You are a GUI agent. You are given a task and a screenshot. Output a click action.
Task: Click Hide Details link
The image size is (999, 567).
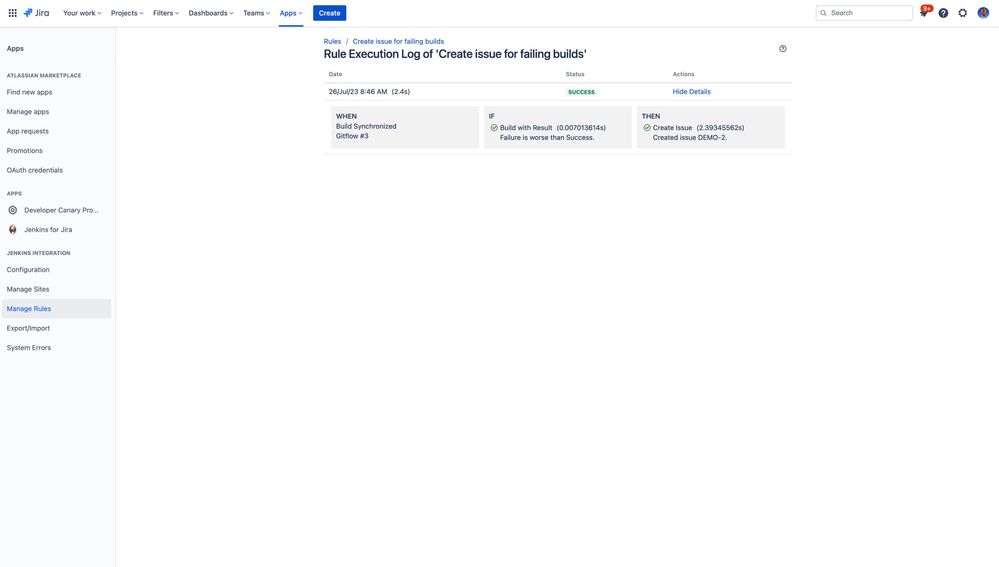tap(691, 92)
